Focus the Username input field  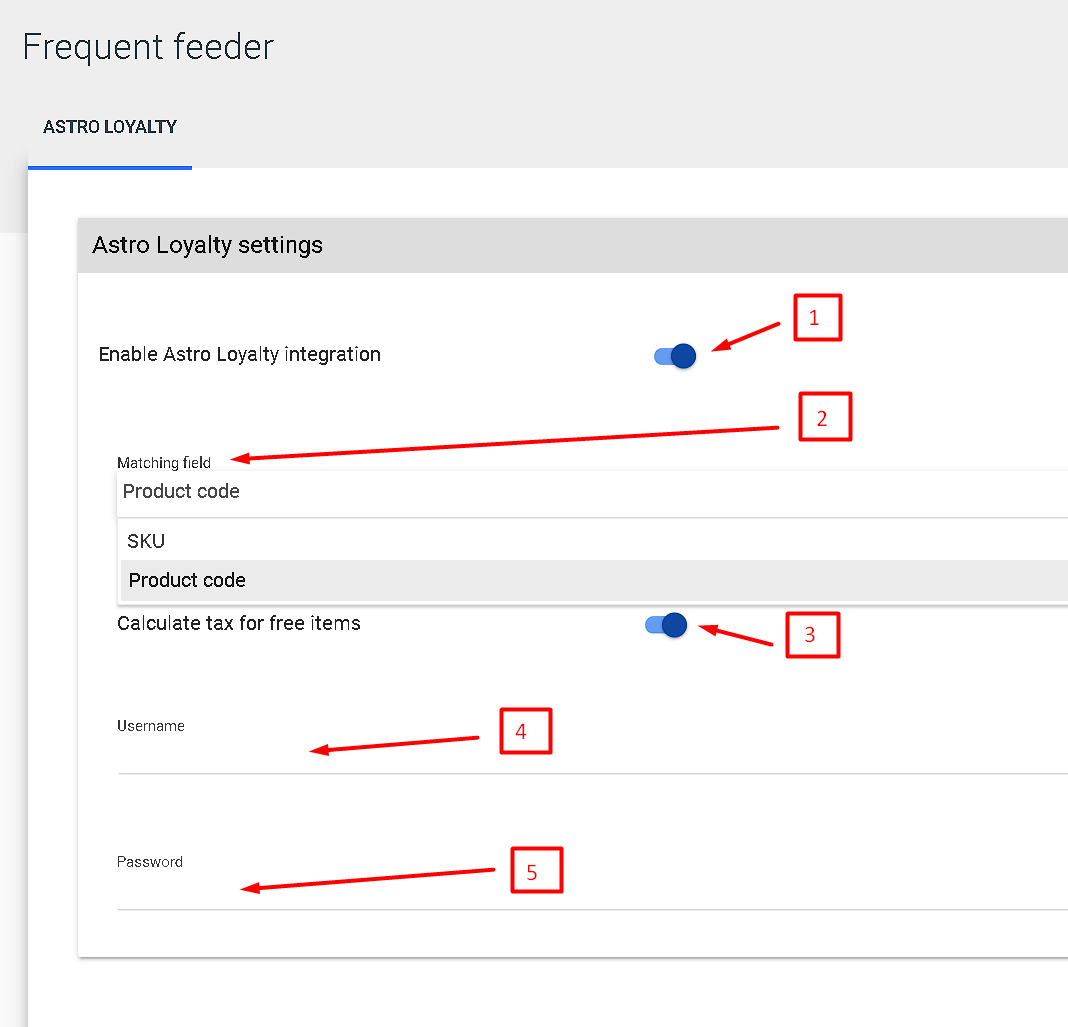[590, 757]
